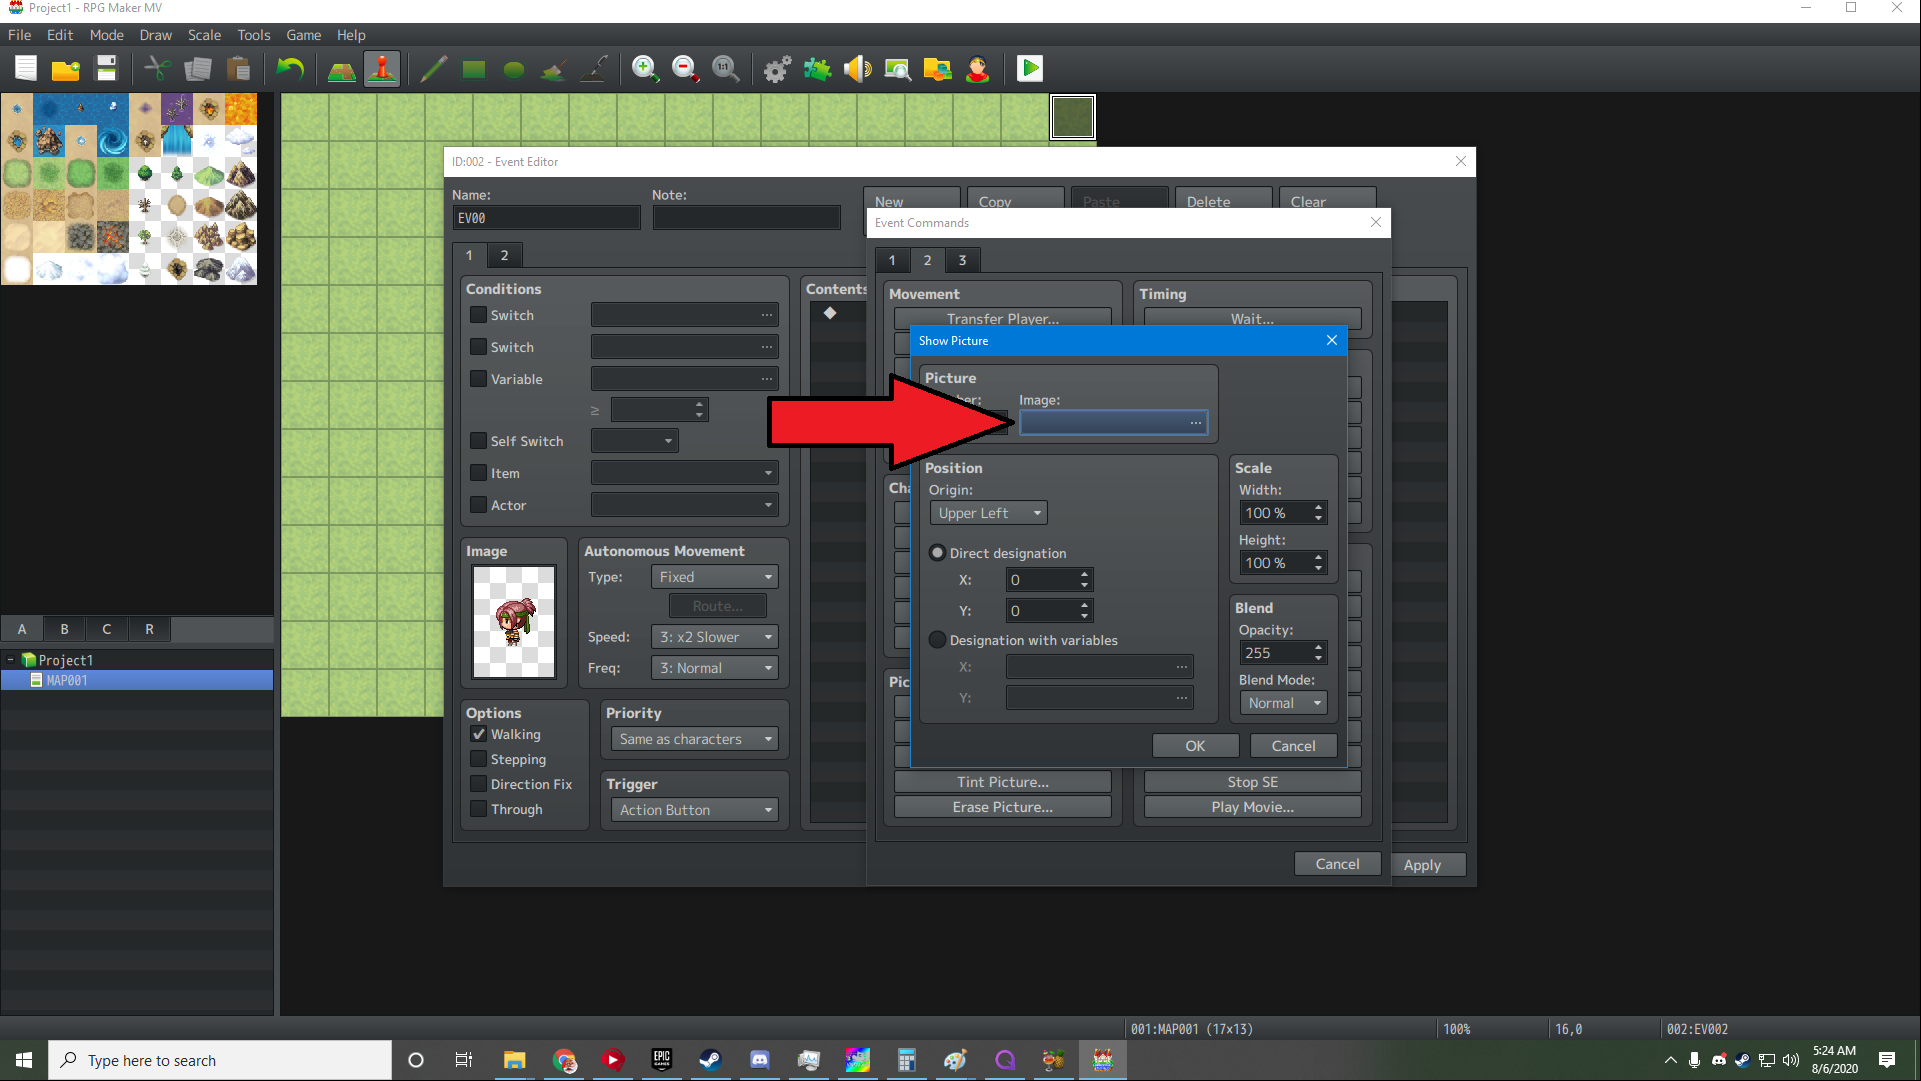
Task: Open the Trigger Action Button dropdown
Action: coord(695,810)
